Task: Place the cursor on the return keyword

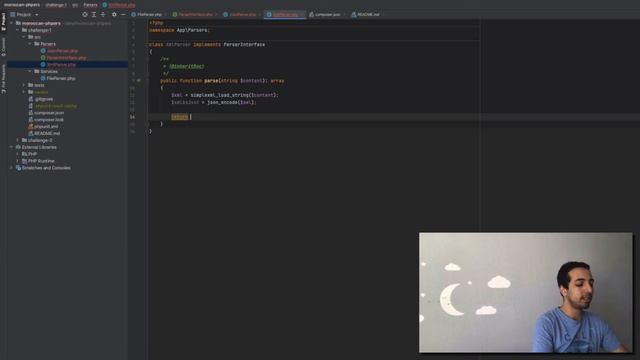Action: click(180, 117)
